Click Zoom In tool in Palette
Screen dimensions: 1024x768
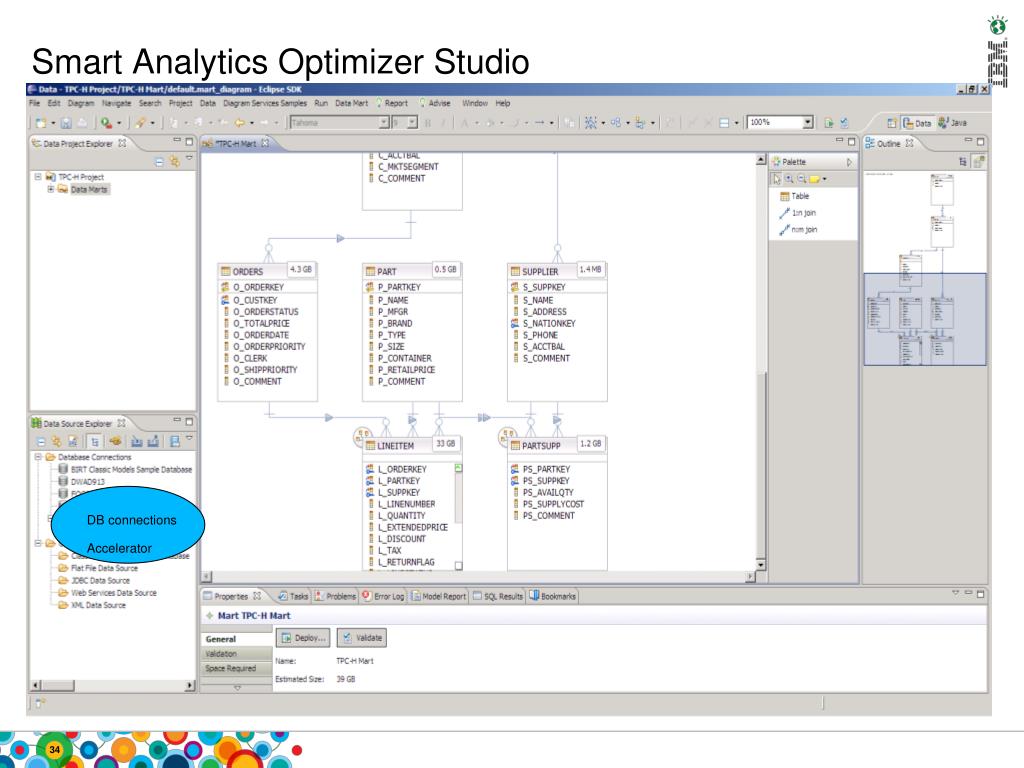790,179
